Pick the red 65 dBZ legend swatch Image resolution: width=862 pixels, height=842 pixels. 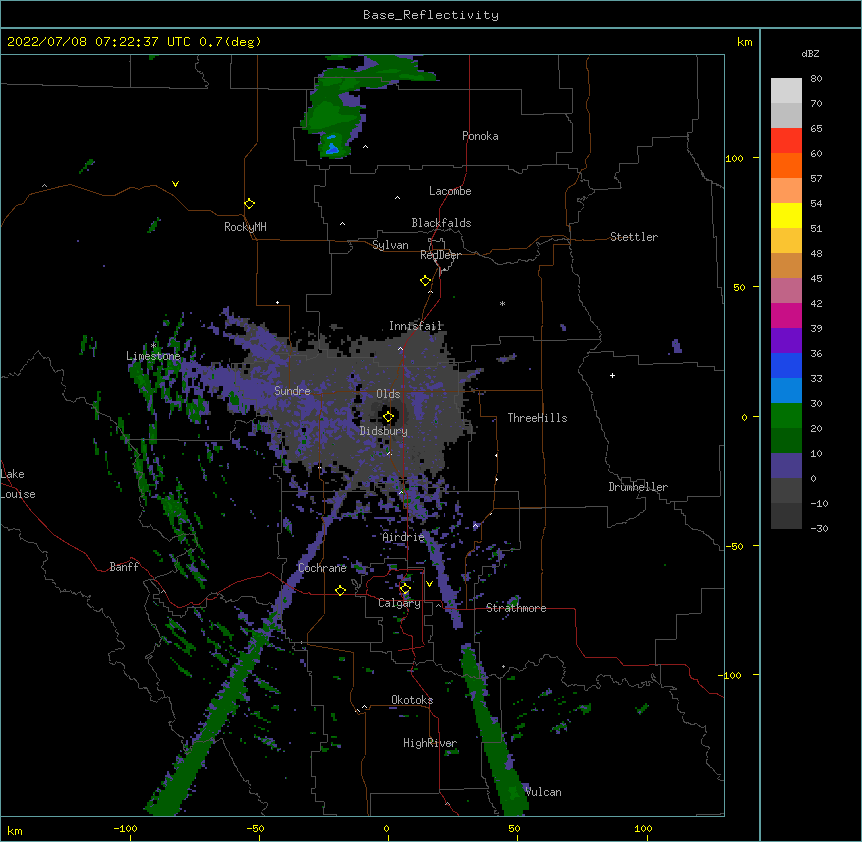pos(786,141)
